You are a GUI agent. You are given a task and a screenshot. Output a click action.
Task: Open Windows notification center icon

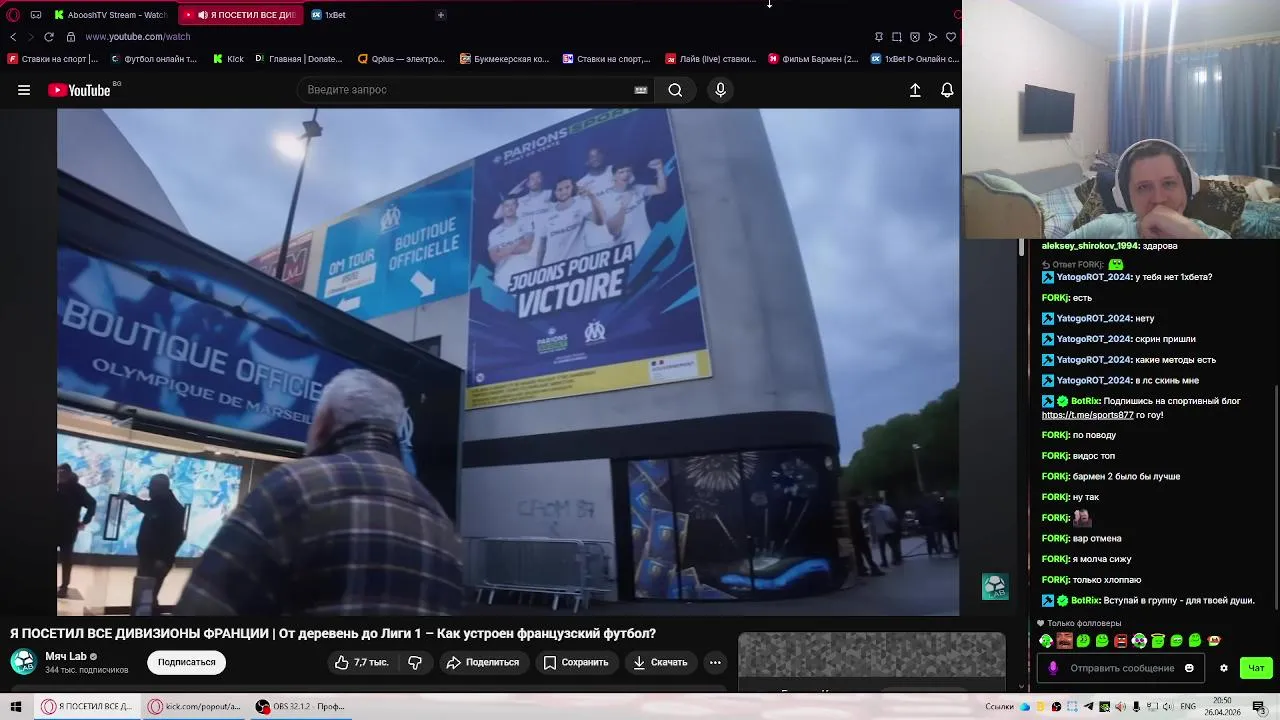1259,707
